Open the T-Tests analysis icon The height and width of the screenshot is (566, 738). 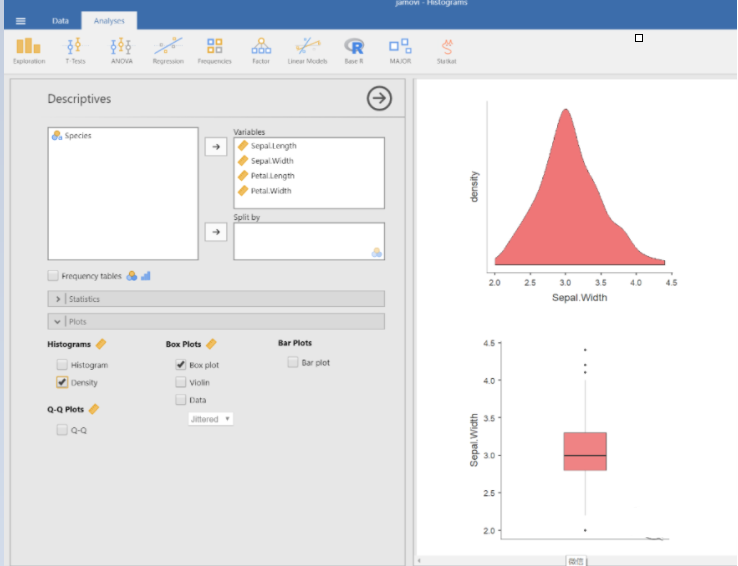74,49
